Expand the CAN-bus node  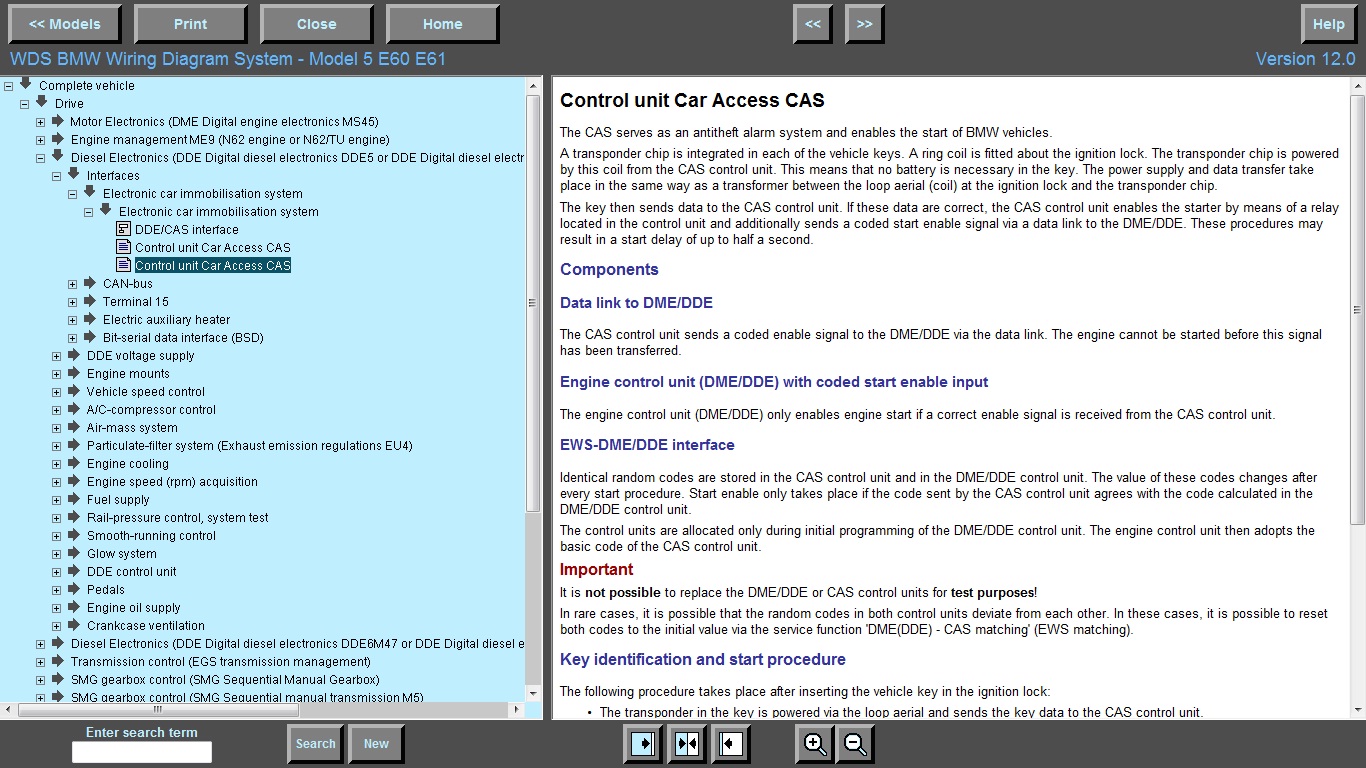(x=73, y=284)
